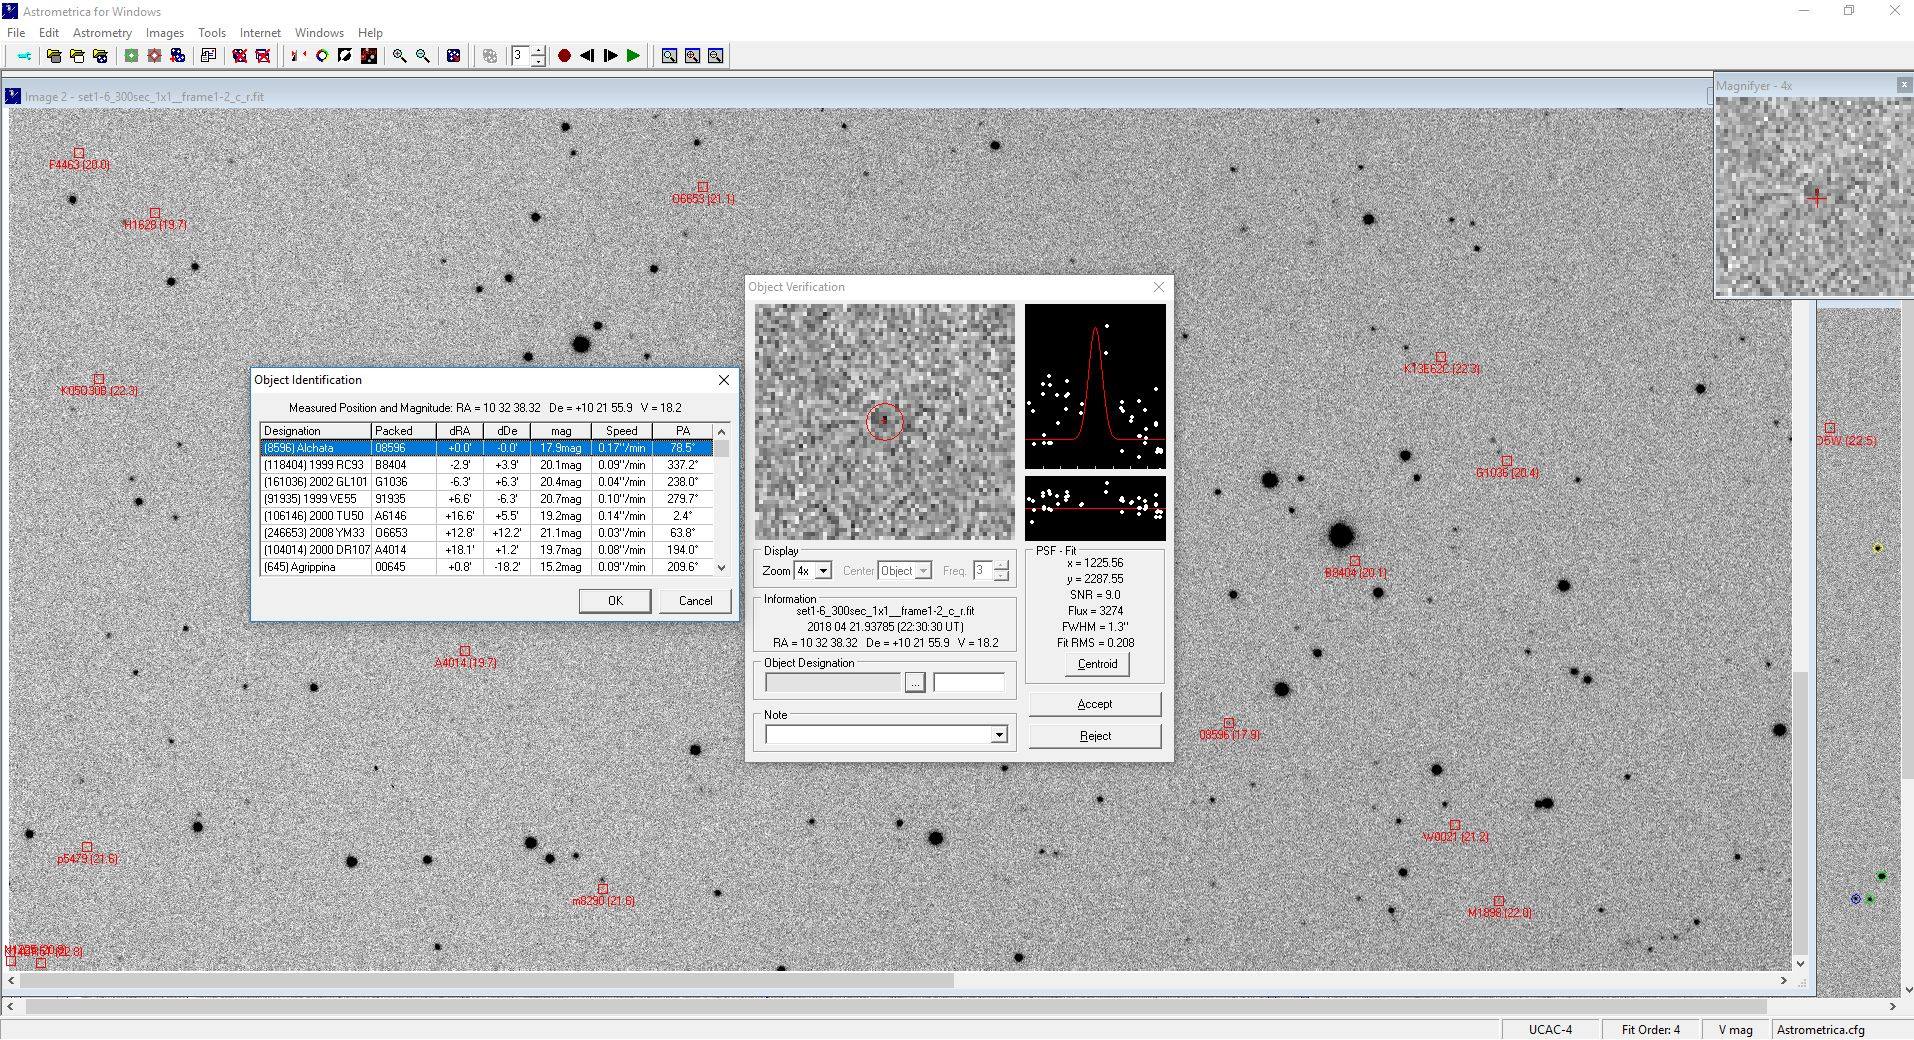Open program settings wrench icon
This screenshot has height=1040, width=1914.
click(24, 56)
